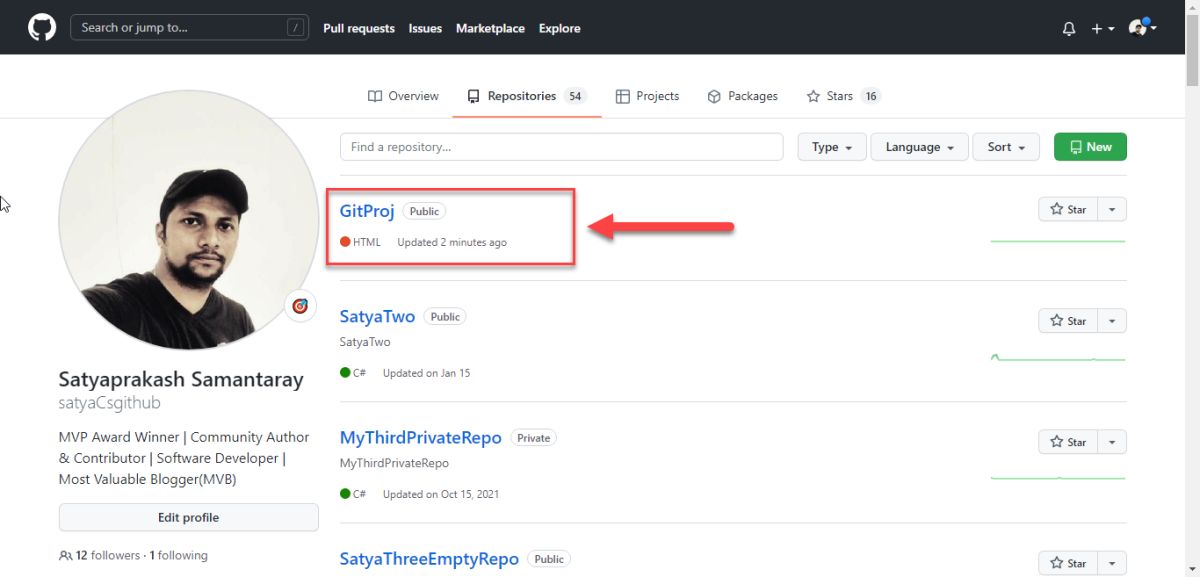Viewport: 1200px width, 577px height.
Task: Open the MyThirdPrivateRepo repository
Action: coord(421,437)
